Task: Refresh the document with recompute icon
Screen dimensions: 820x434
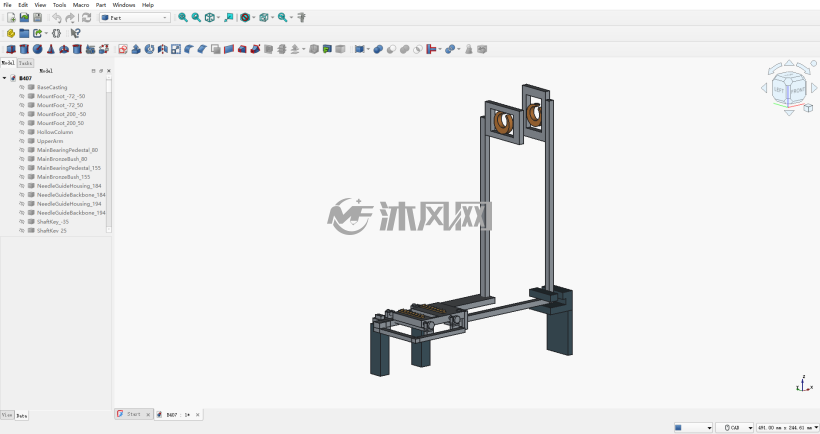Action: (86, 17)
